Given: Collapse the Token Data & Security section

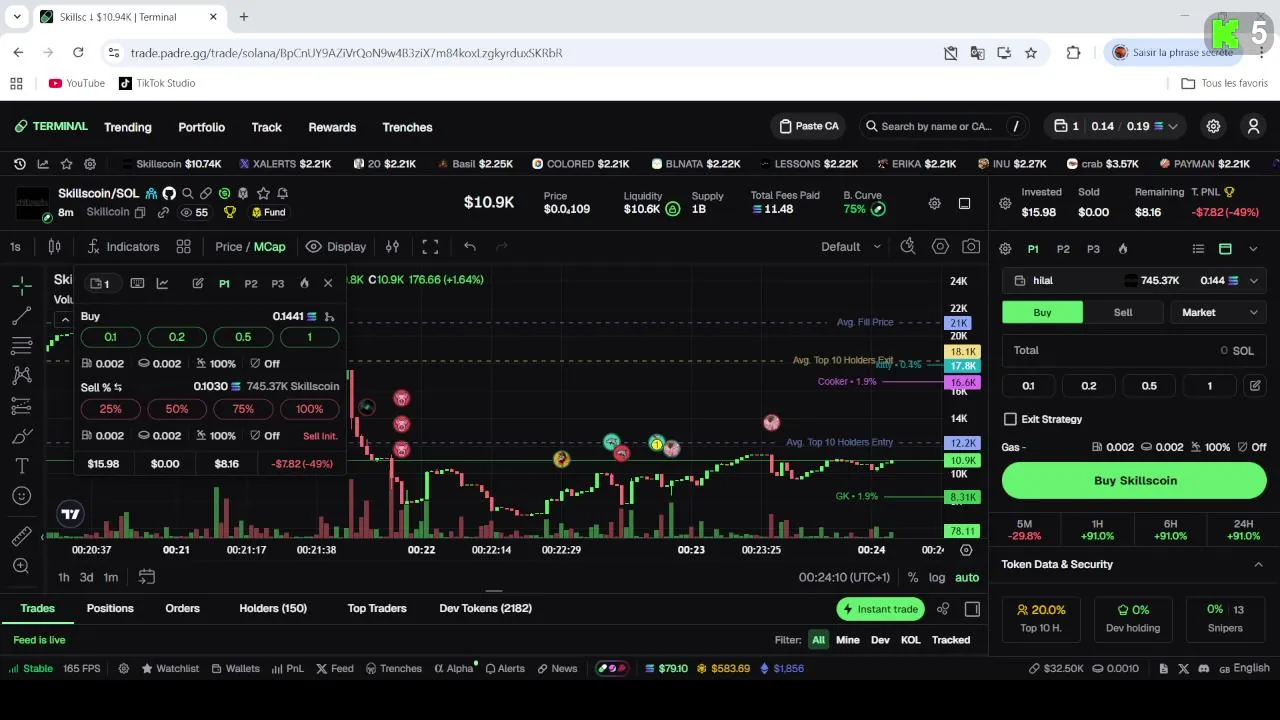Looking at the screenshot, I should (x=1258, y=564).
